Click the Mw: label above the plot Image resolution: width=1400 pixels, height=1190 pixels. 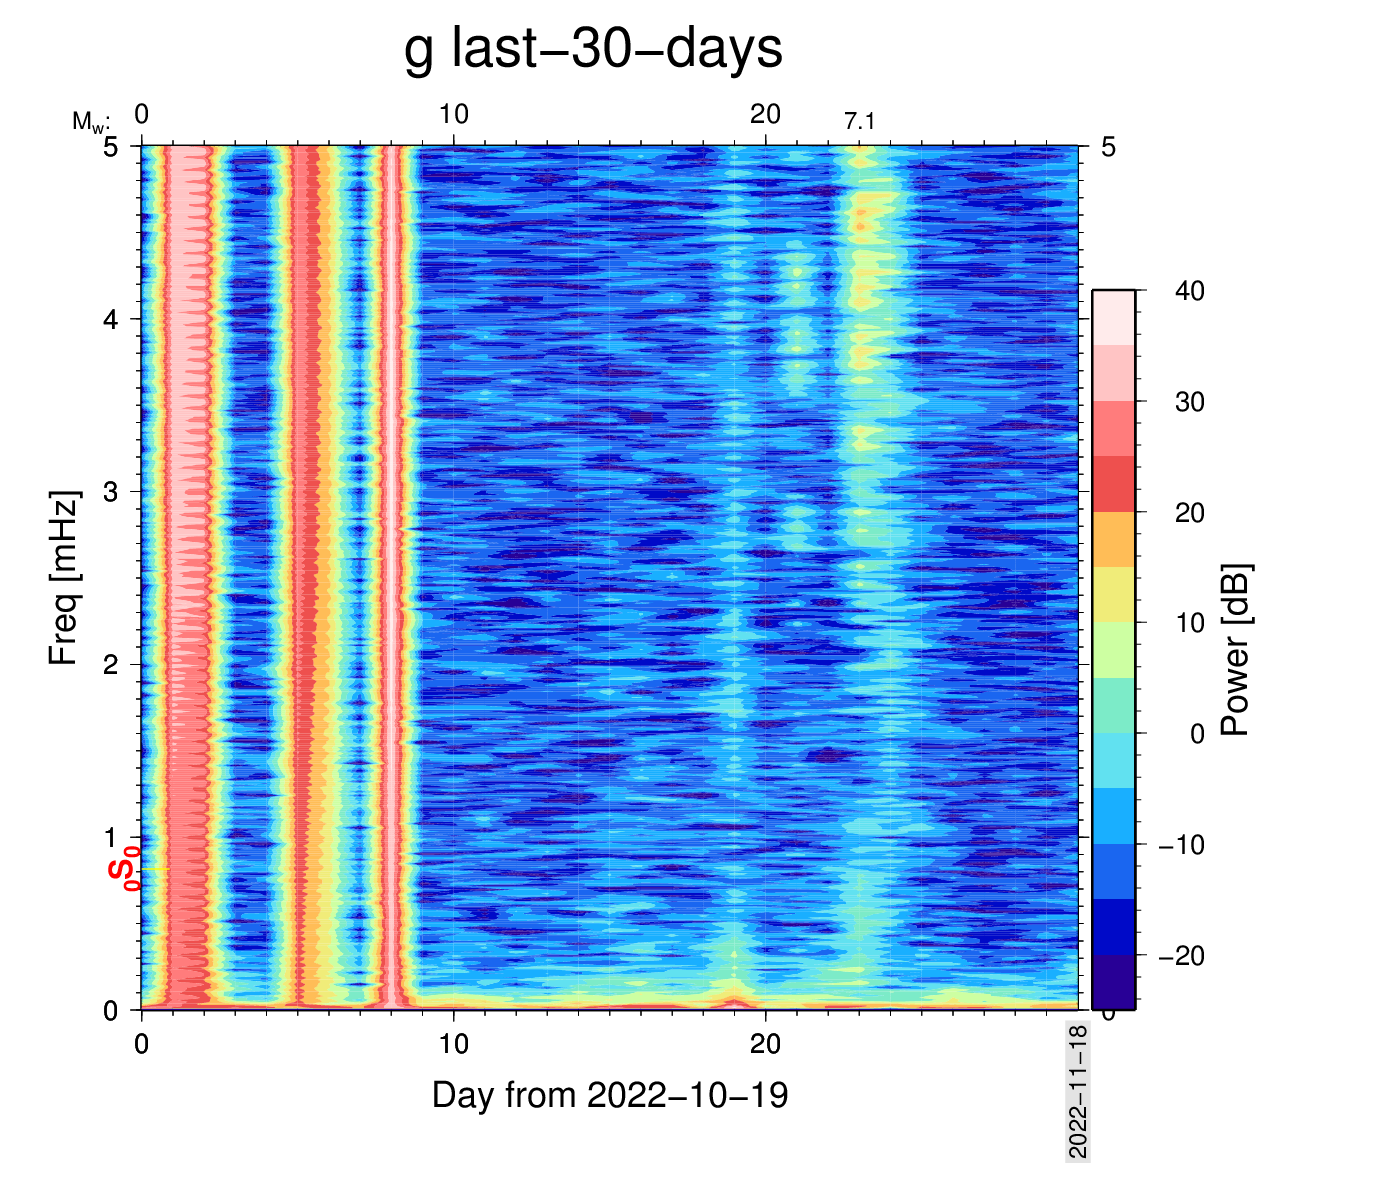click(x=90, y=122)
